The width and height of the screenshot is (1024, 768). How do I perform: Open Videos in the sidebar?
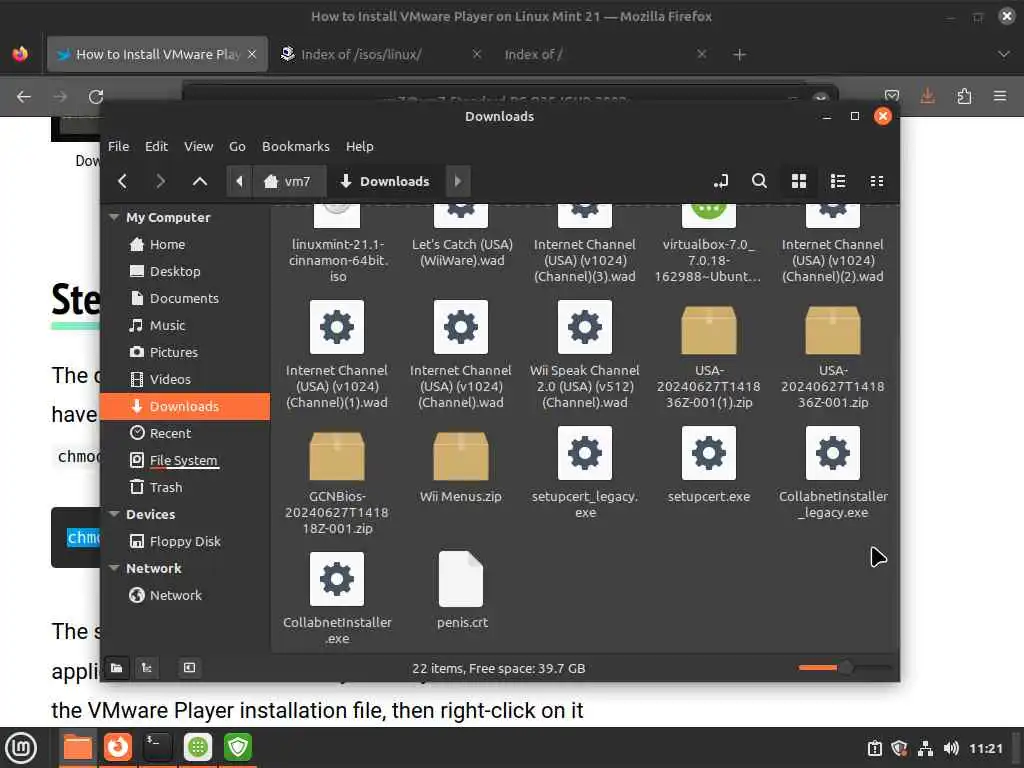[185, 379]
